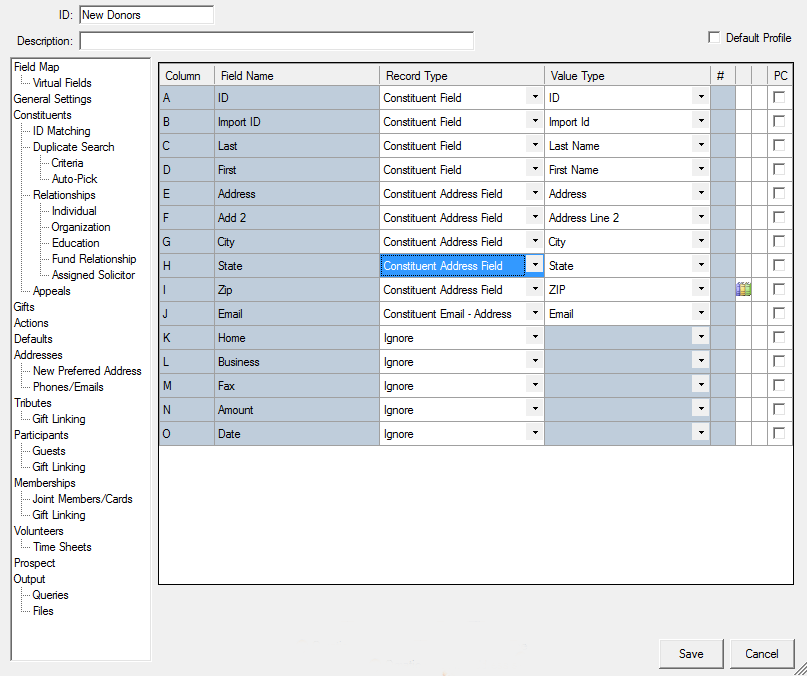807x676 pixels.
Task: Select Virtual Fields in the tree
Action: (62, 83)
